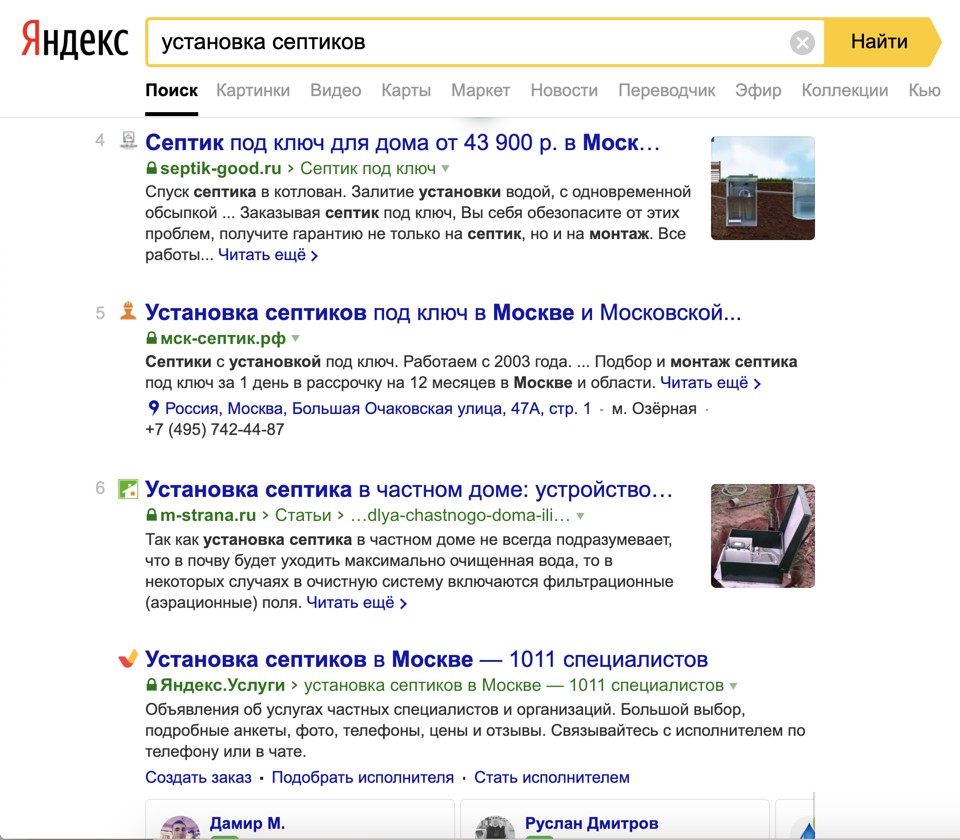The image size is (960, 840).
Task: Click the Найти search button
Action: [880, 42]
